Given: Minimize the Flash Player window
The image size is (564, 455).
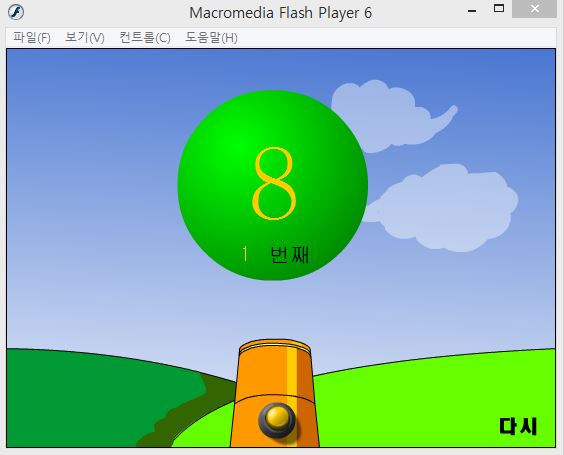Looking at the screenshot, I should (472, 10).
